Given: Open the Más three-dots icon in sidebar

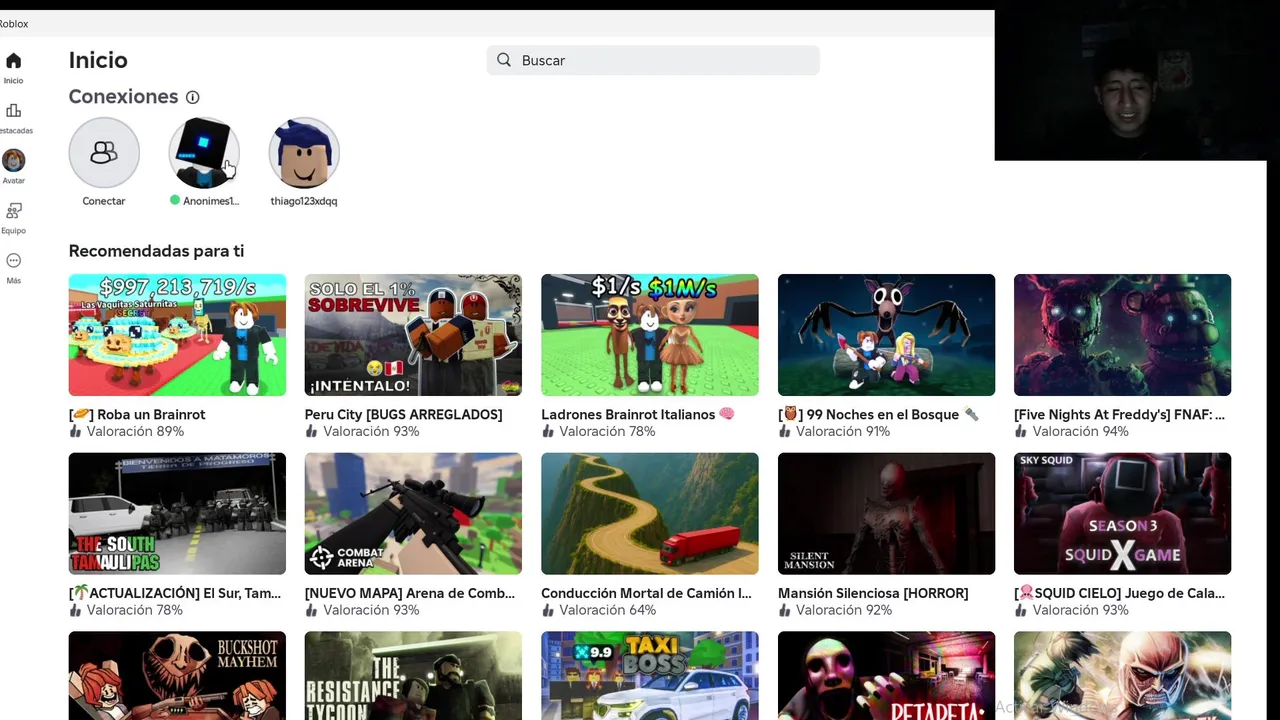Looking at the screenshot, I should [x=13, y=261].
